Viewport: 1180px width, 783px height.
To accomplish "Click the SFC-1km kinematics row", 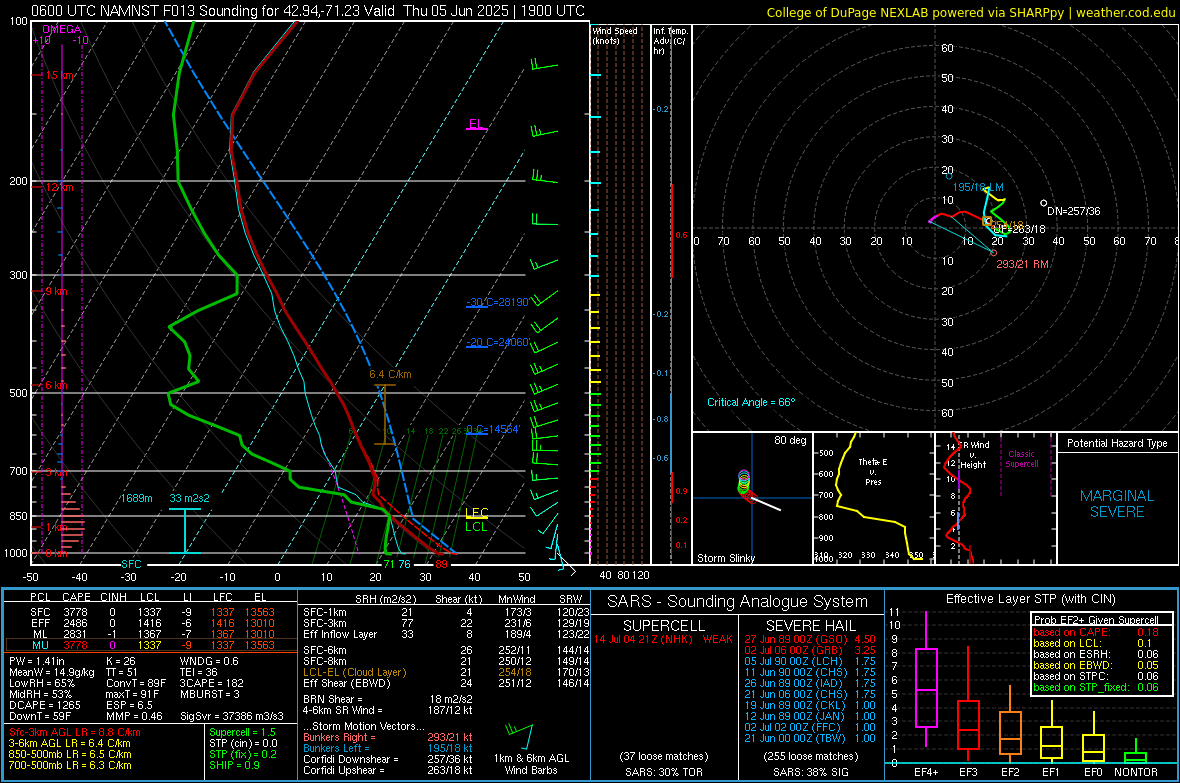I will click(446, 612).
